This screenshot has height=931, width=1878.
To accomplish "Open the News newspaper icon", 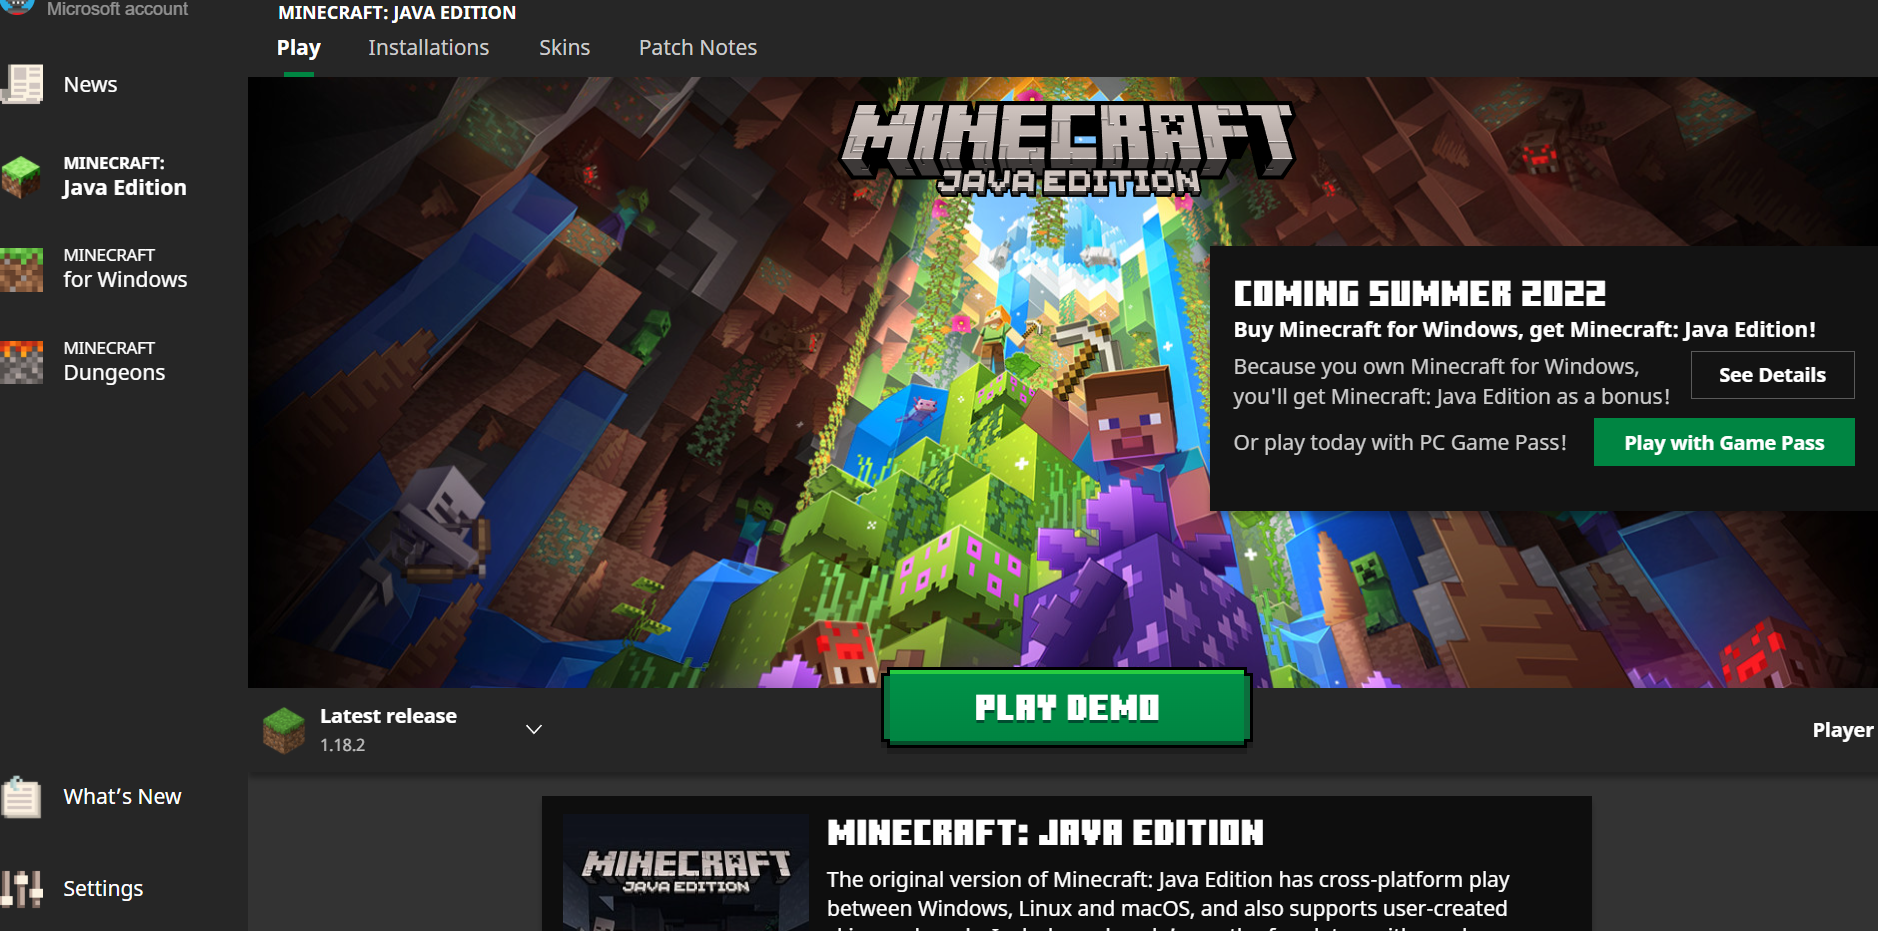I will point(22,84).
